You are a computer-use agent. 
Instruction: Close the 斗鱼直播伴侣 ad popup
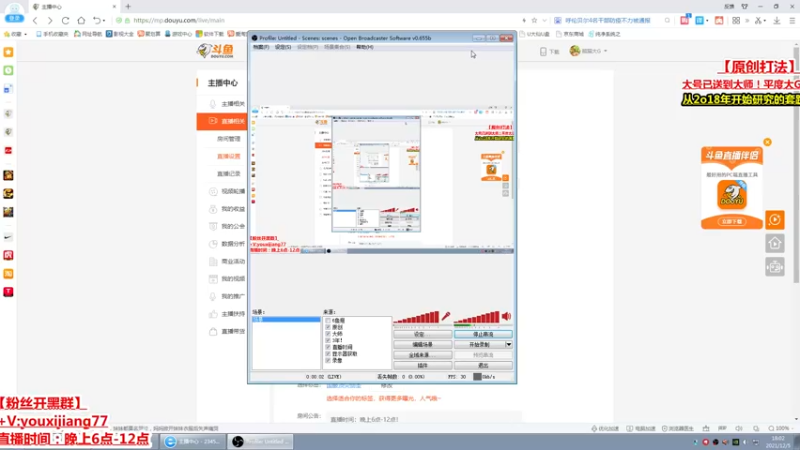point(767,142)
